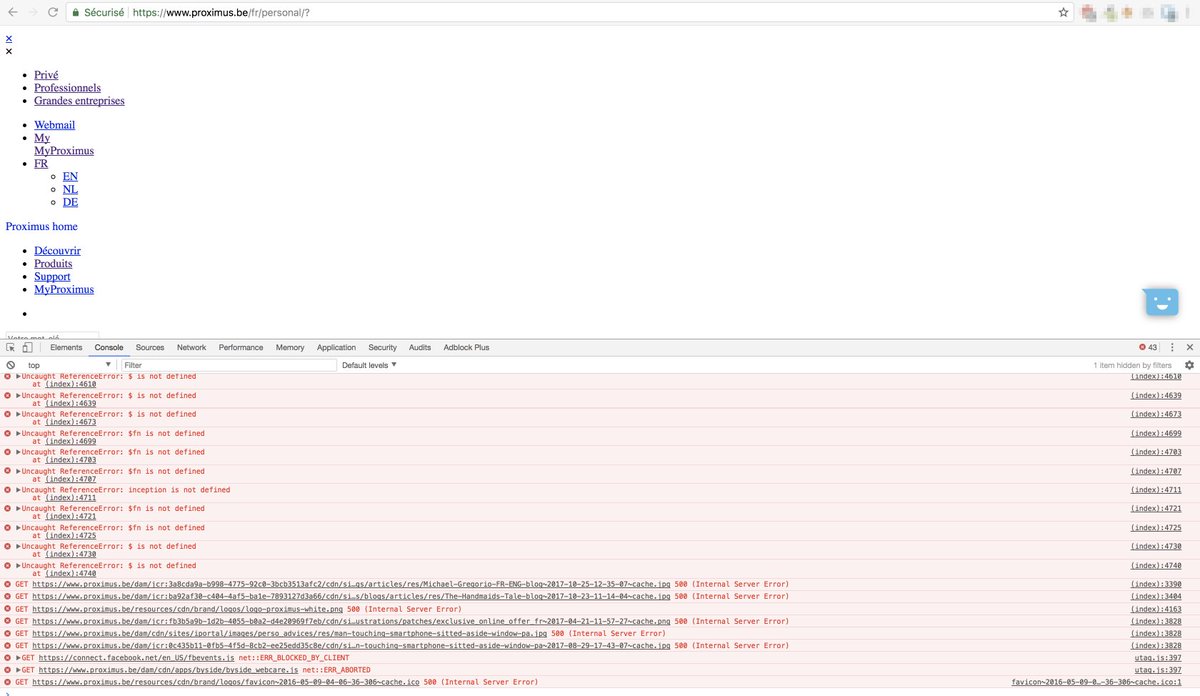The height and width of the screenshot is (696, 1200).
Task: Open the (index):4163 source link
Action: [x=1156, y=609]
